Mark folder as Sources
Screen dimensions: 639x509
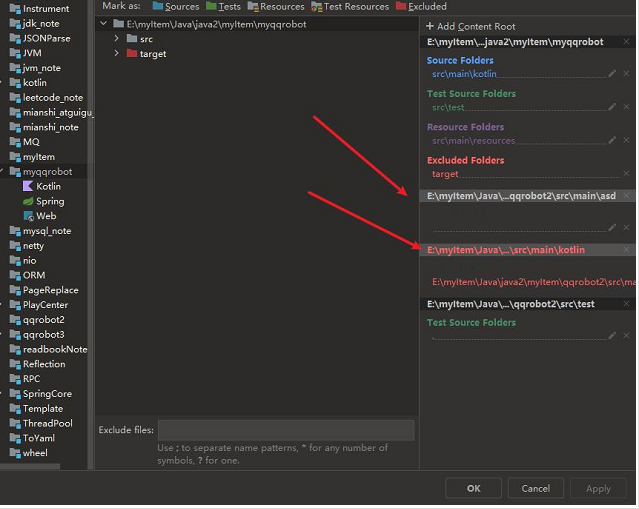coord(176,7)
